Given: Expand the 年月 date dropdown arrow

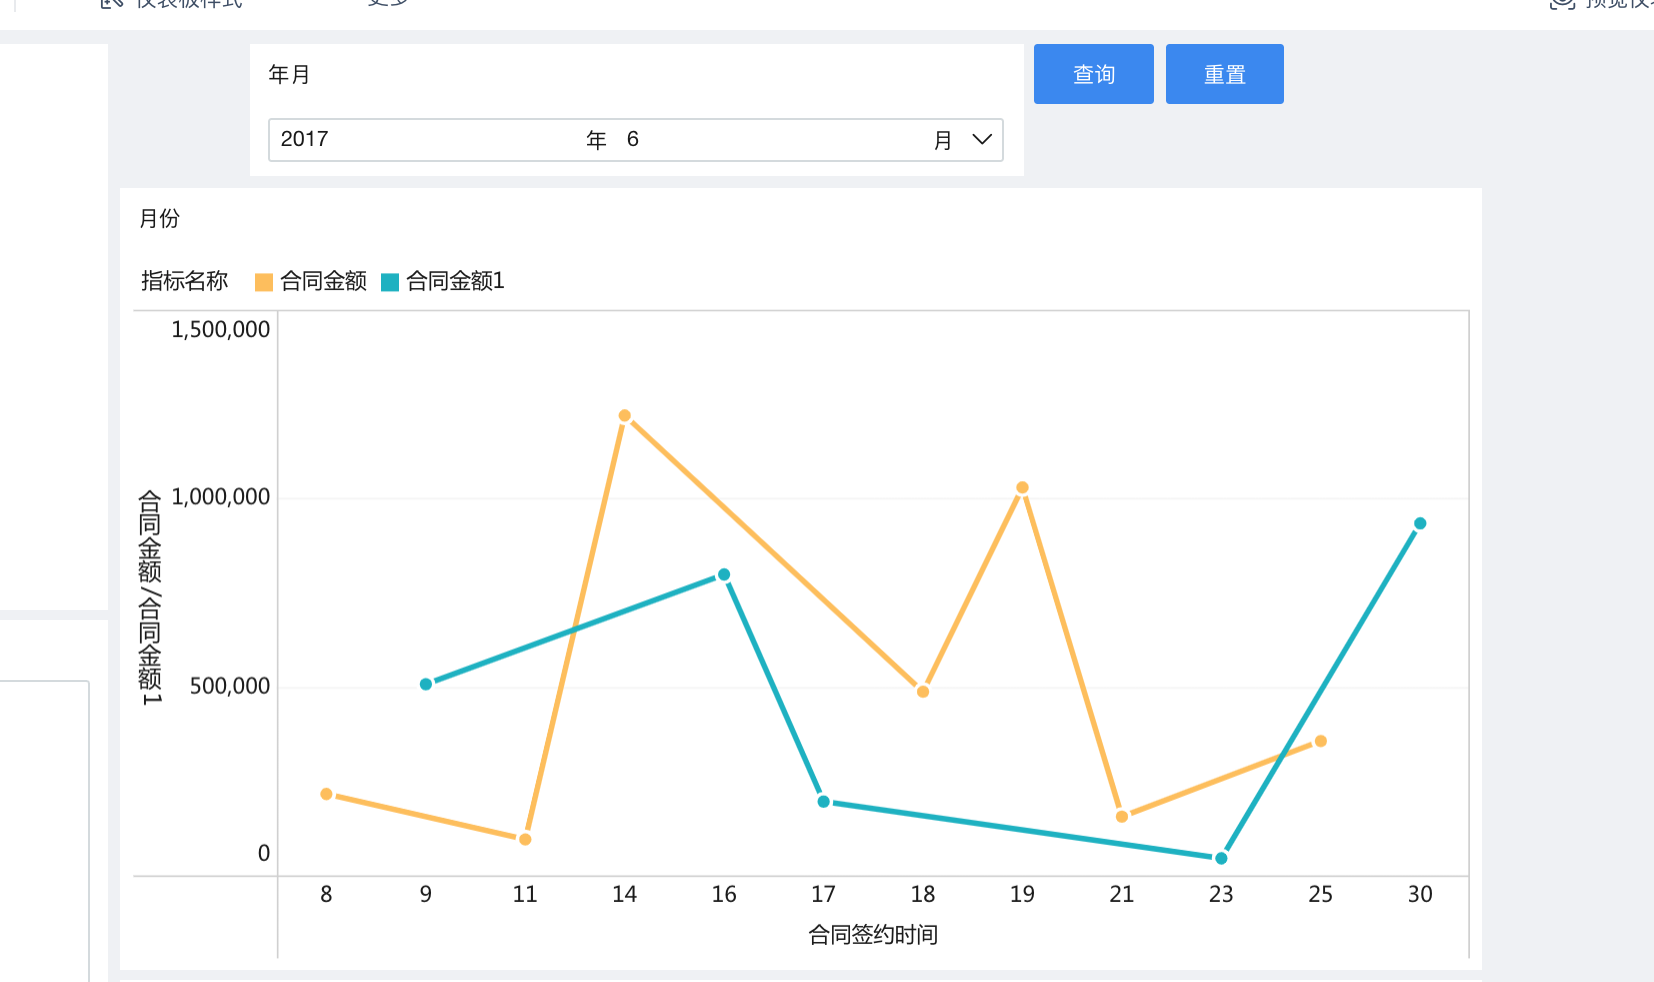Looking at the screenshot, I should [982, 140].
